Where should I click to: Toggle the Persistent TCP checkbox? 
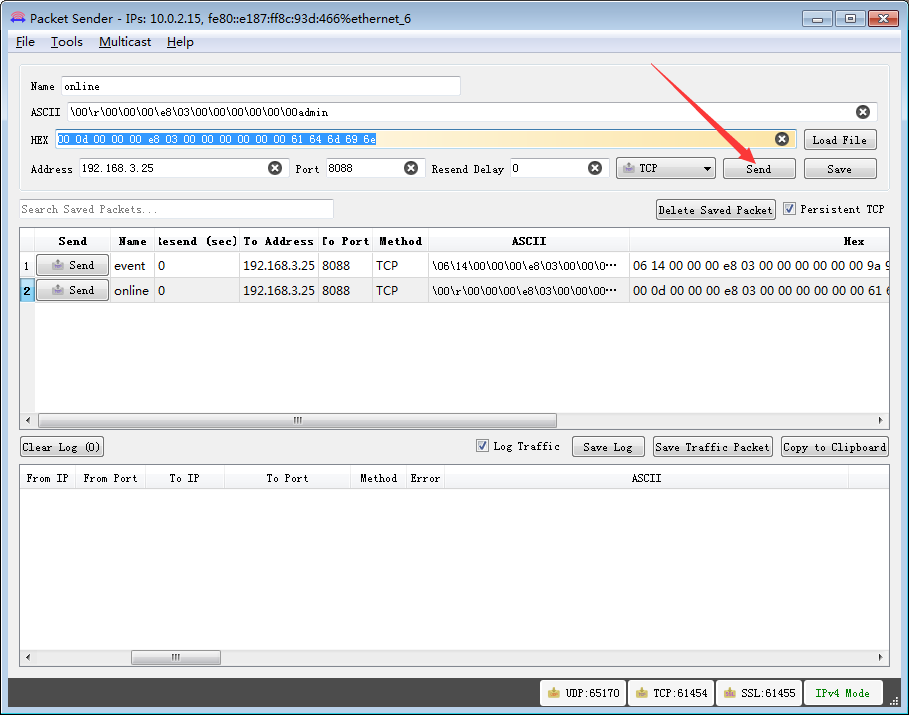(x=790, y=209)
